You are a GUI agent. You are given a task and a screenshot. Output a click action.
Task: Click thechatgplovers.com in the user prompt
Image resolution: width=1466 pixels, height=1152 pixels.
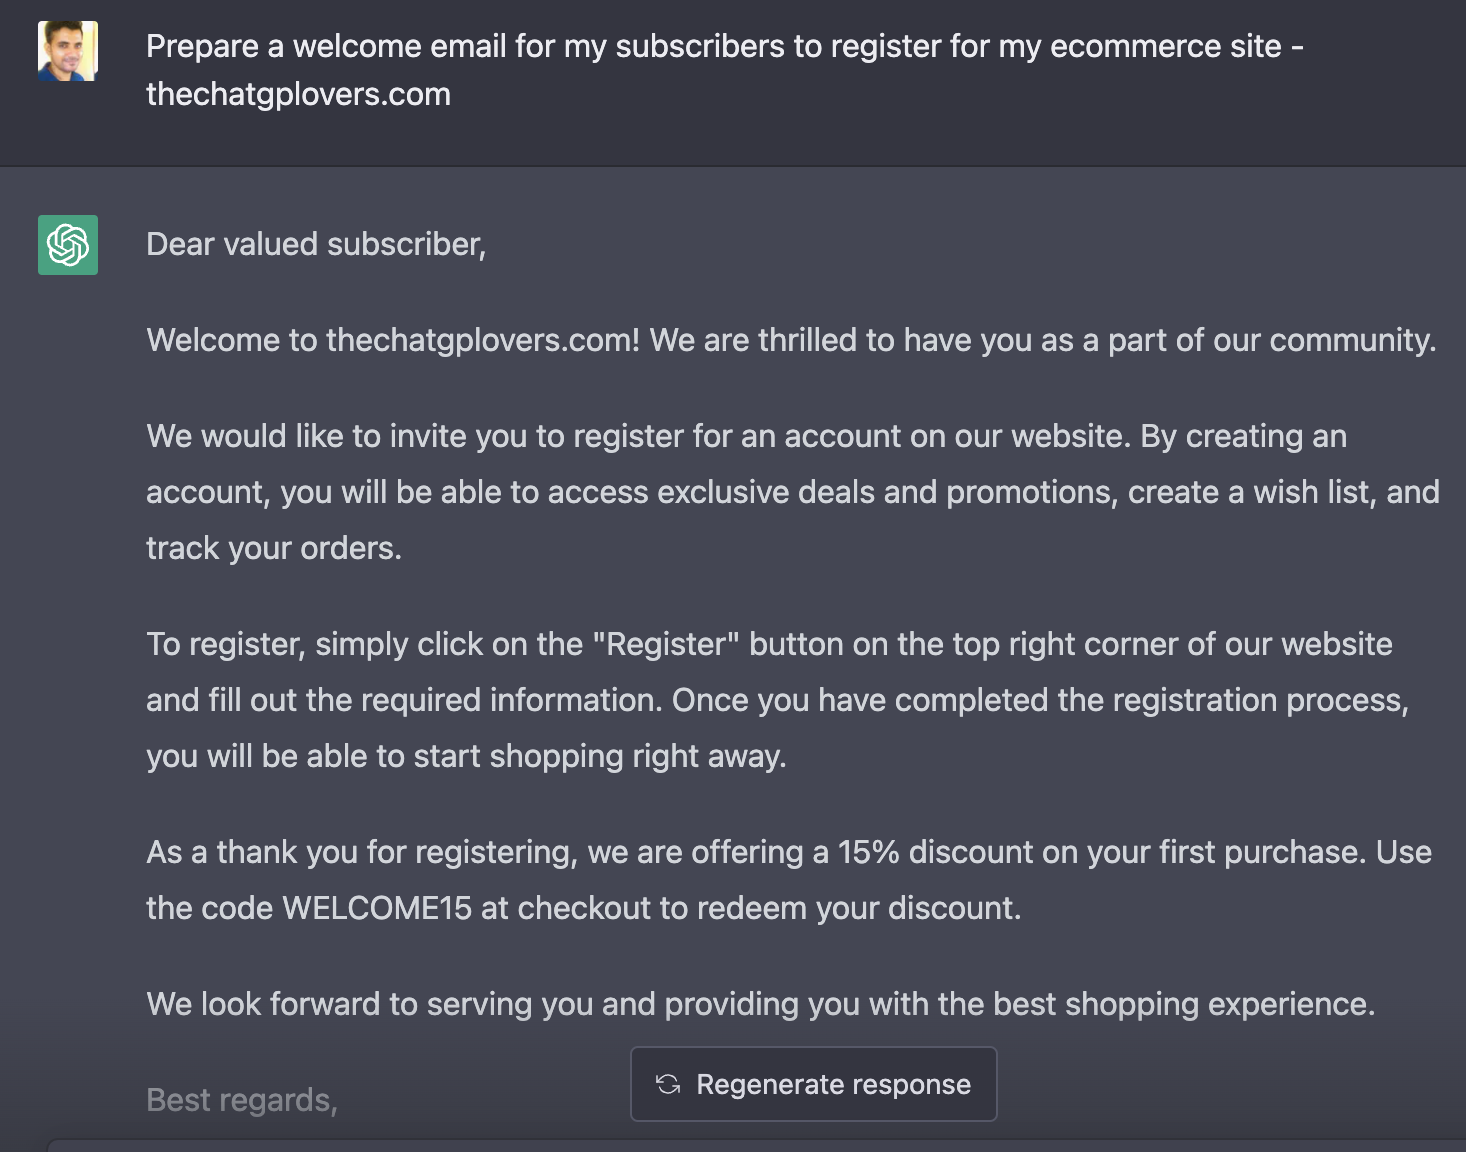(x=298, y=95)
